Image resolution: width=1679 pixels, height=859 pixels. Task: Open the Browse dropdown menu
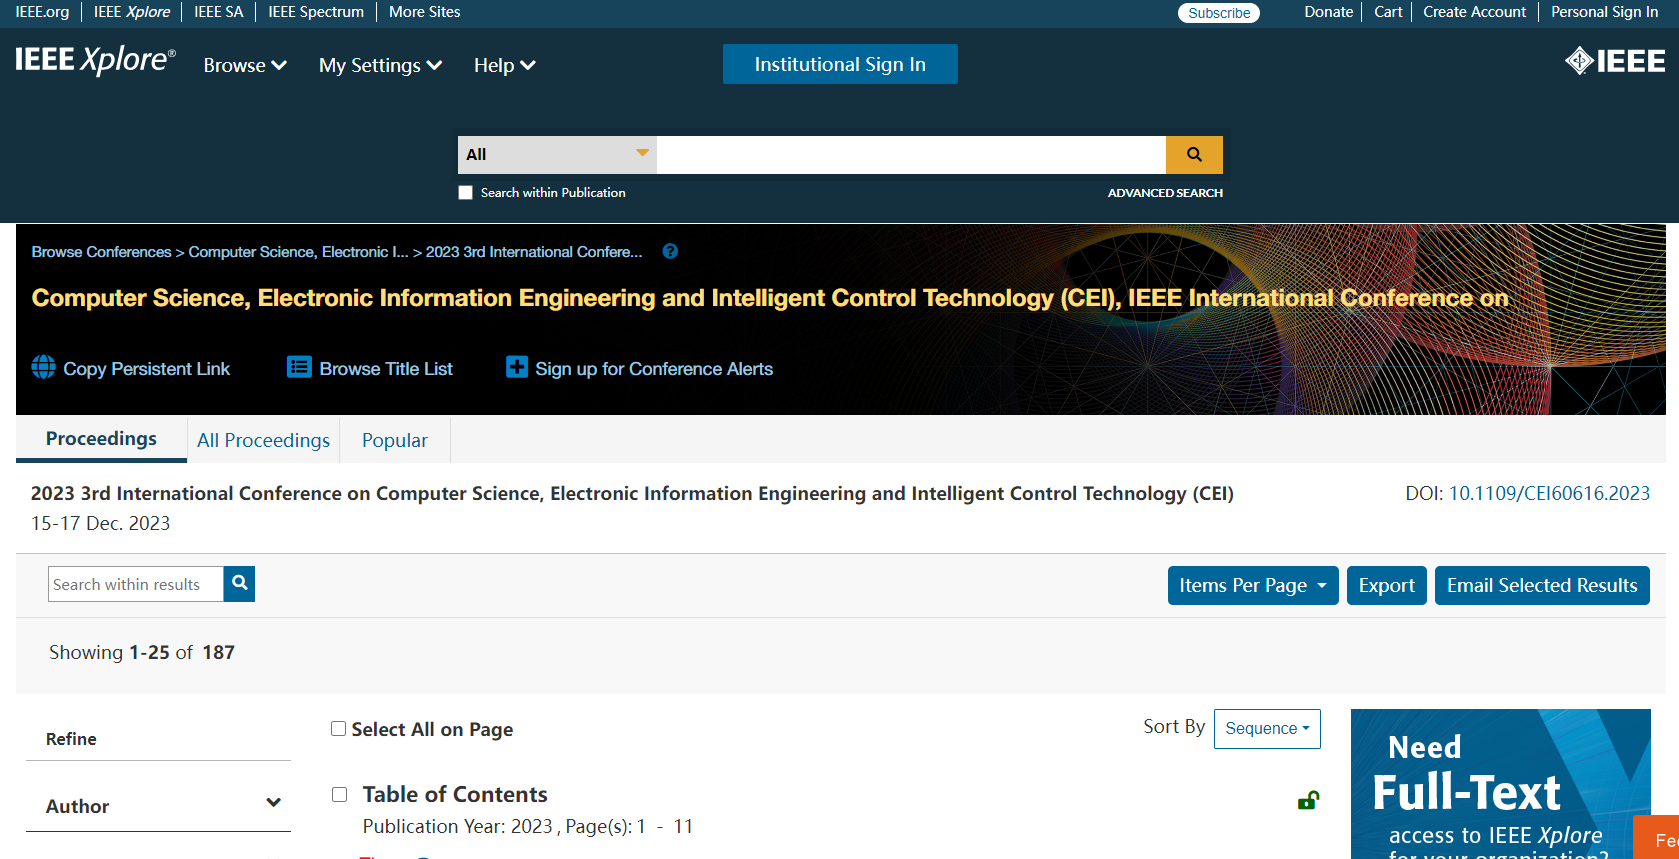coord(245,65)
